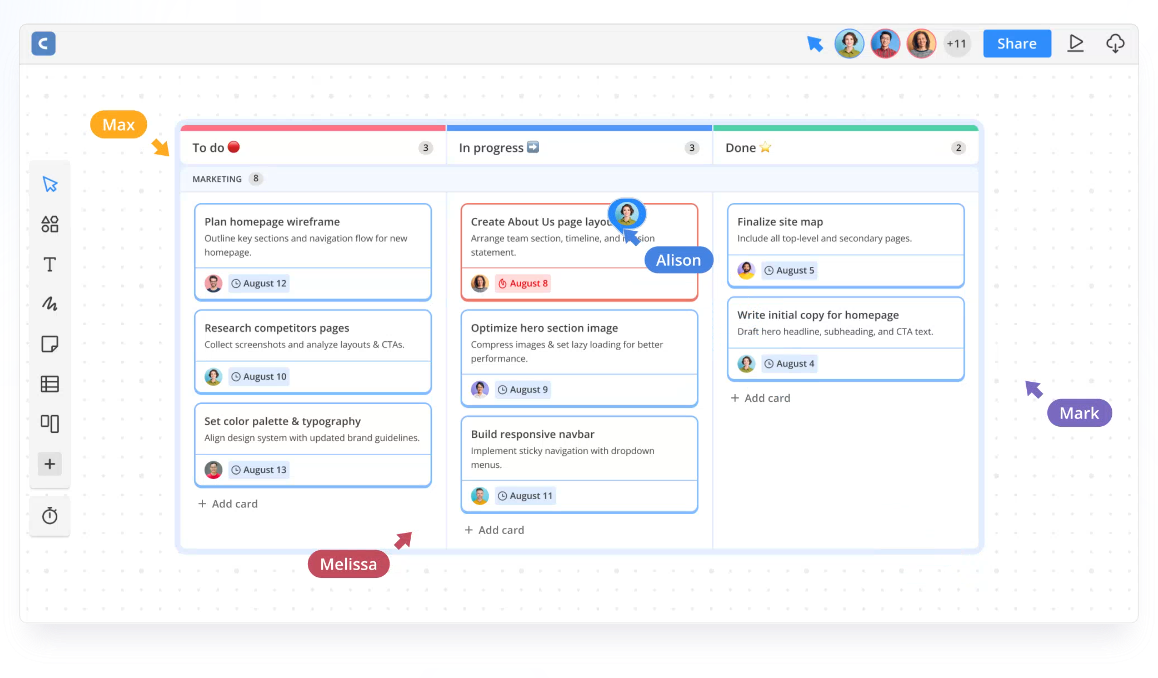Click the plus more-tools button in sidebar
The width and height of the screenshot is (1158, 678).
(49, 464)
